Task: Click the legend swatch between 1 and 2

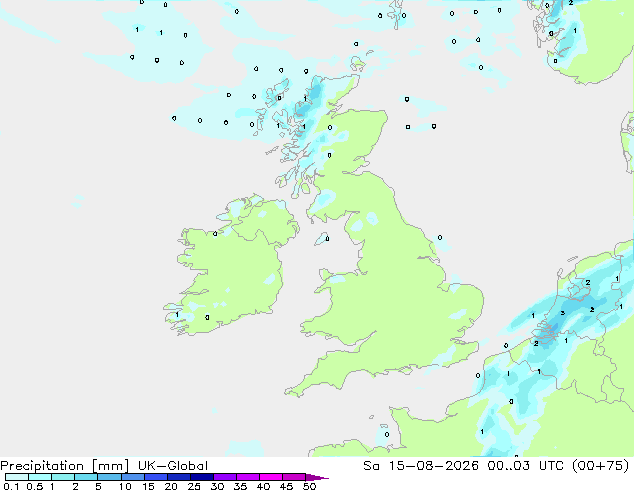Action: pyautogui.click(x=63, y=477)
